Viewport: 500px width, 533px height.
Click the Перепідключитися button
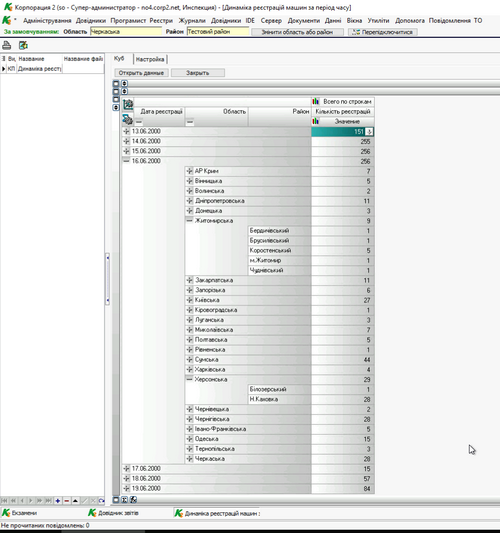pyautogui.click(x=382, y=32)
